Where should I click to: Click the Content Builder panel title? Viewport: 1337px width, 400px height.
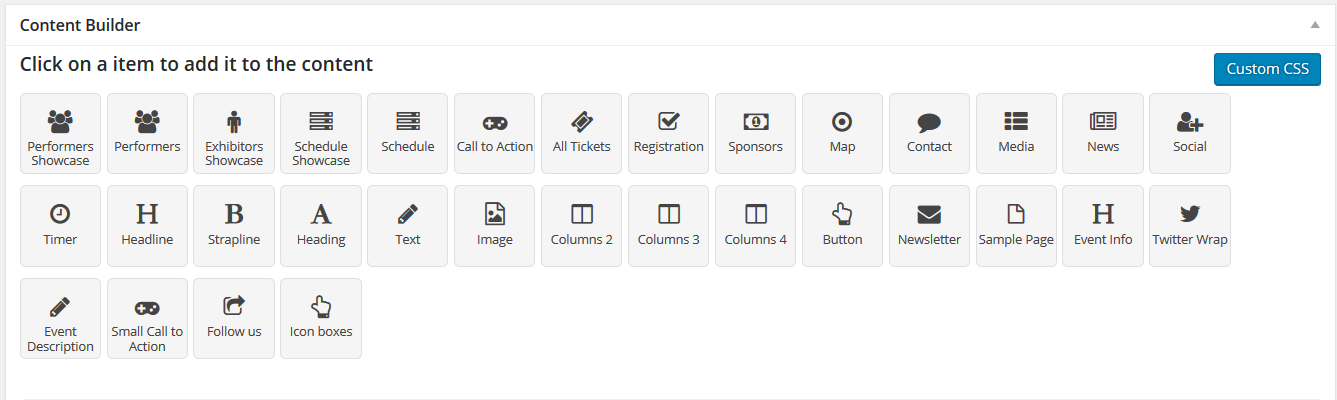(x=80, y=25)
